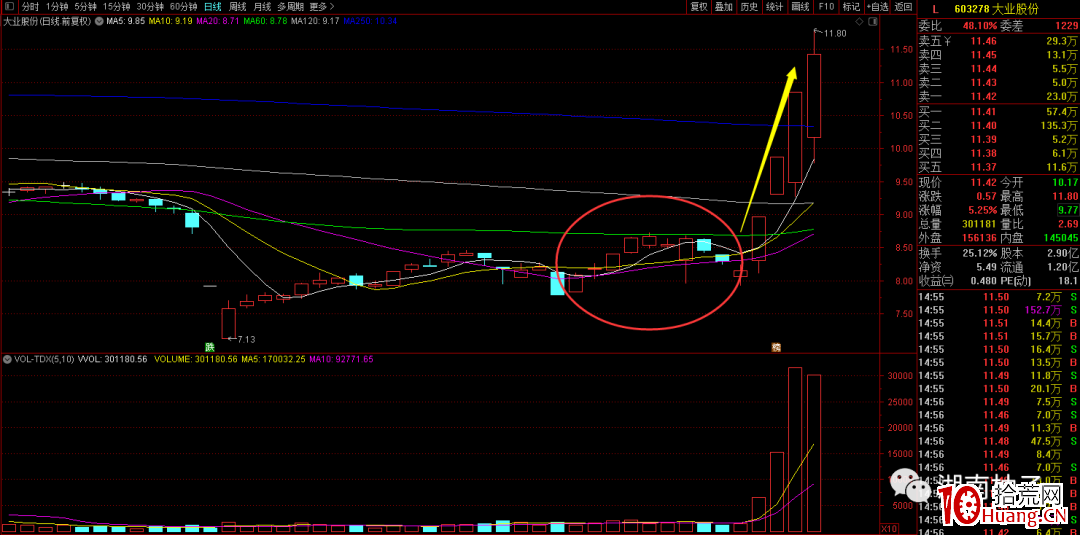This screenshot has height=535, width=1080.
Task: Click the MA120: 9.17 label
Action: click(315, 21)
